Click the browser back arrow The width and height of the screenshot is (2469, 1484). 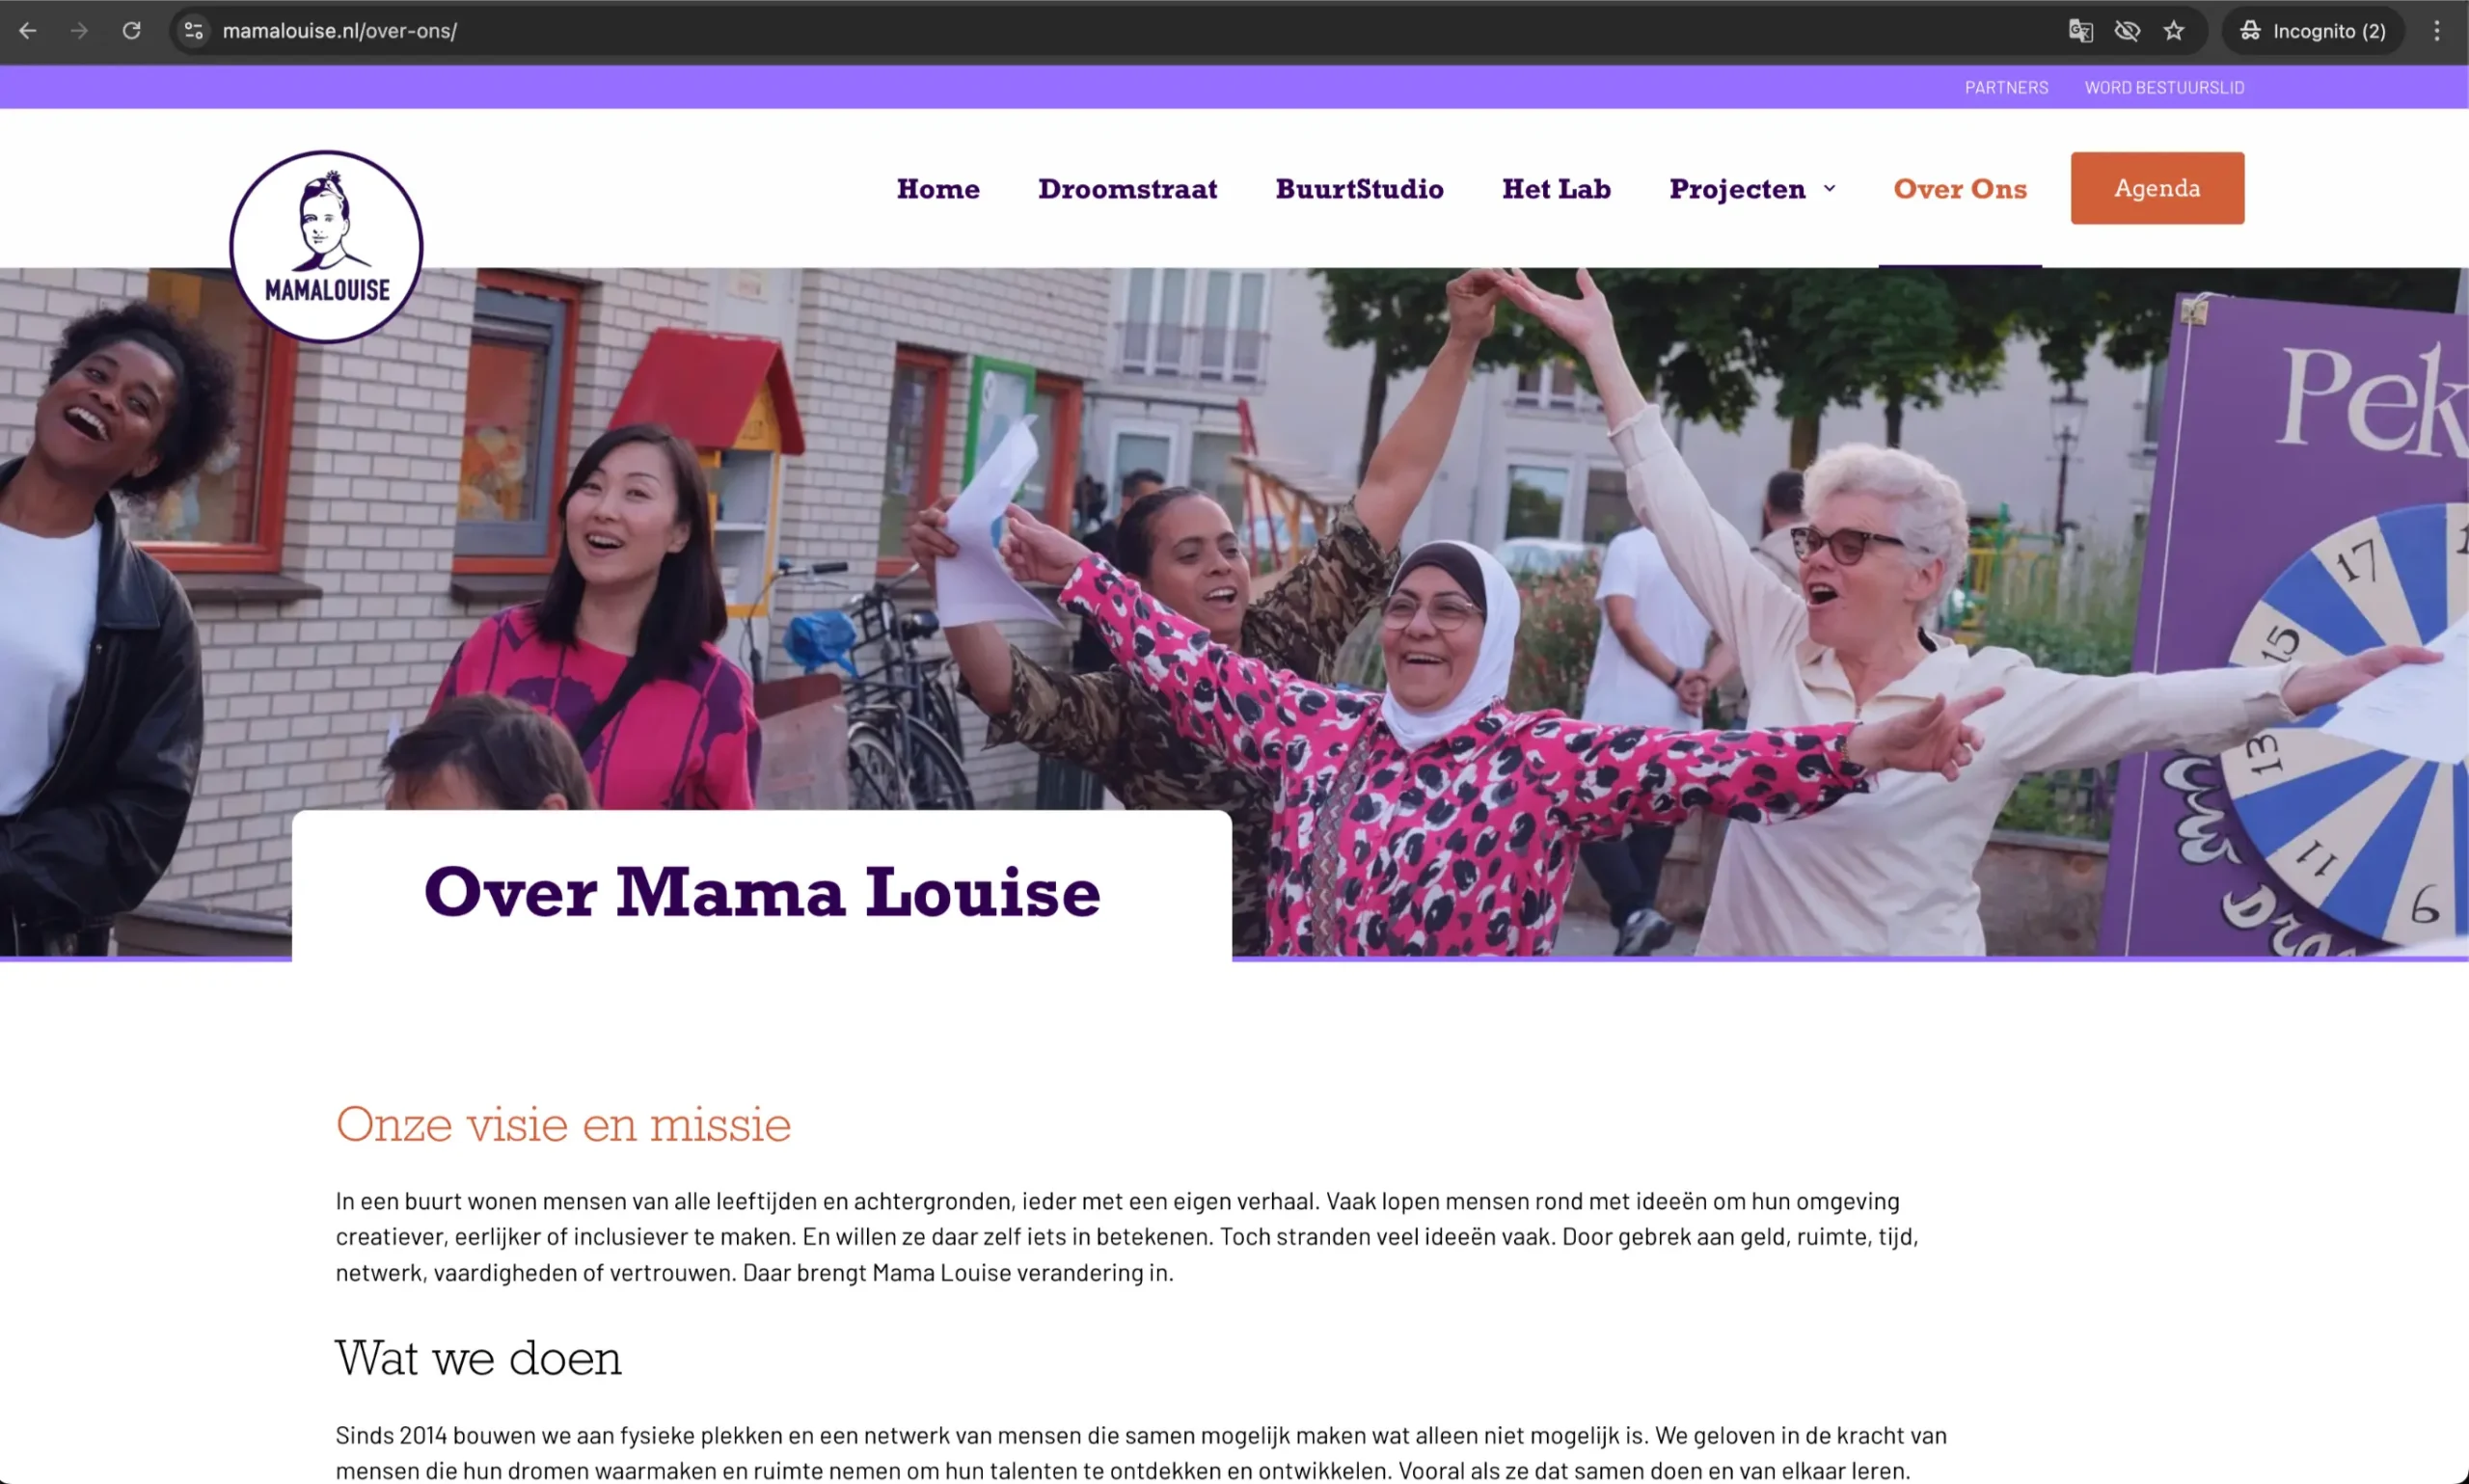tap(28, 31)
